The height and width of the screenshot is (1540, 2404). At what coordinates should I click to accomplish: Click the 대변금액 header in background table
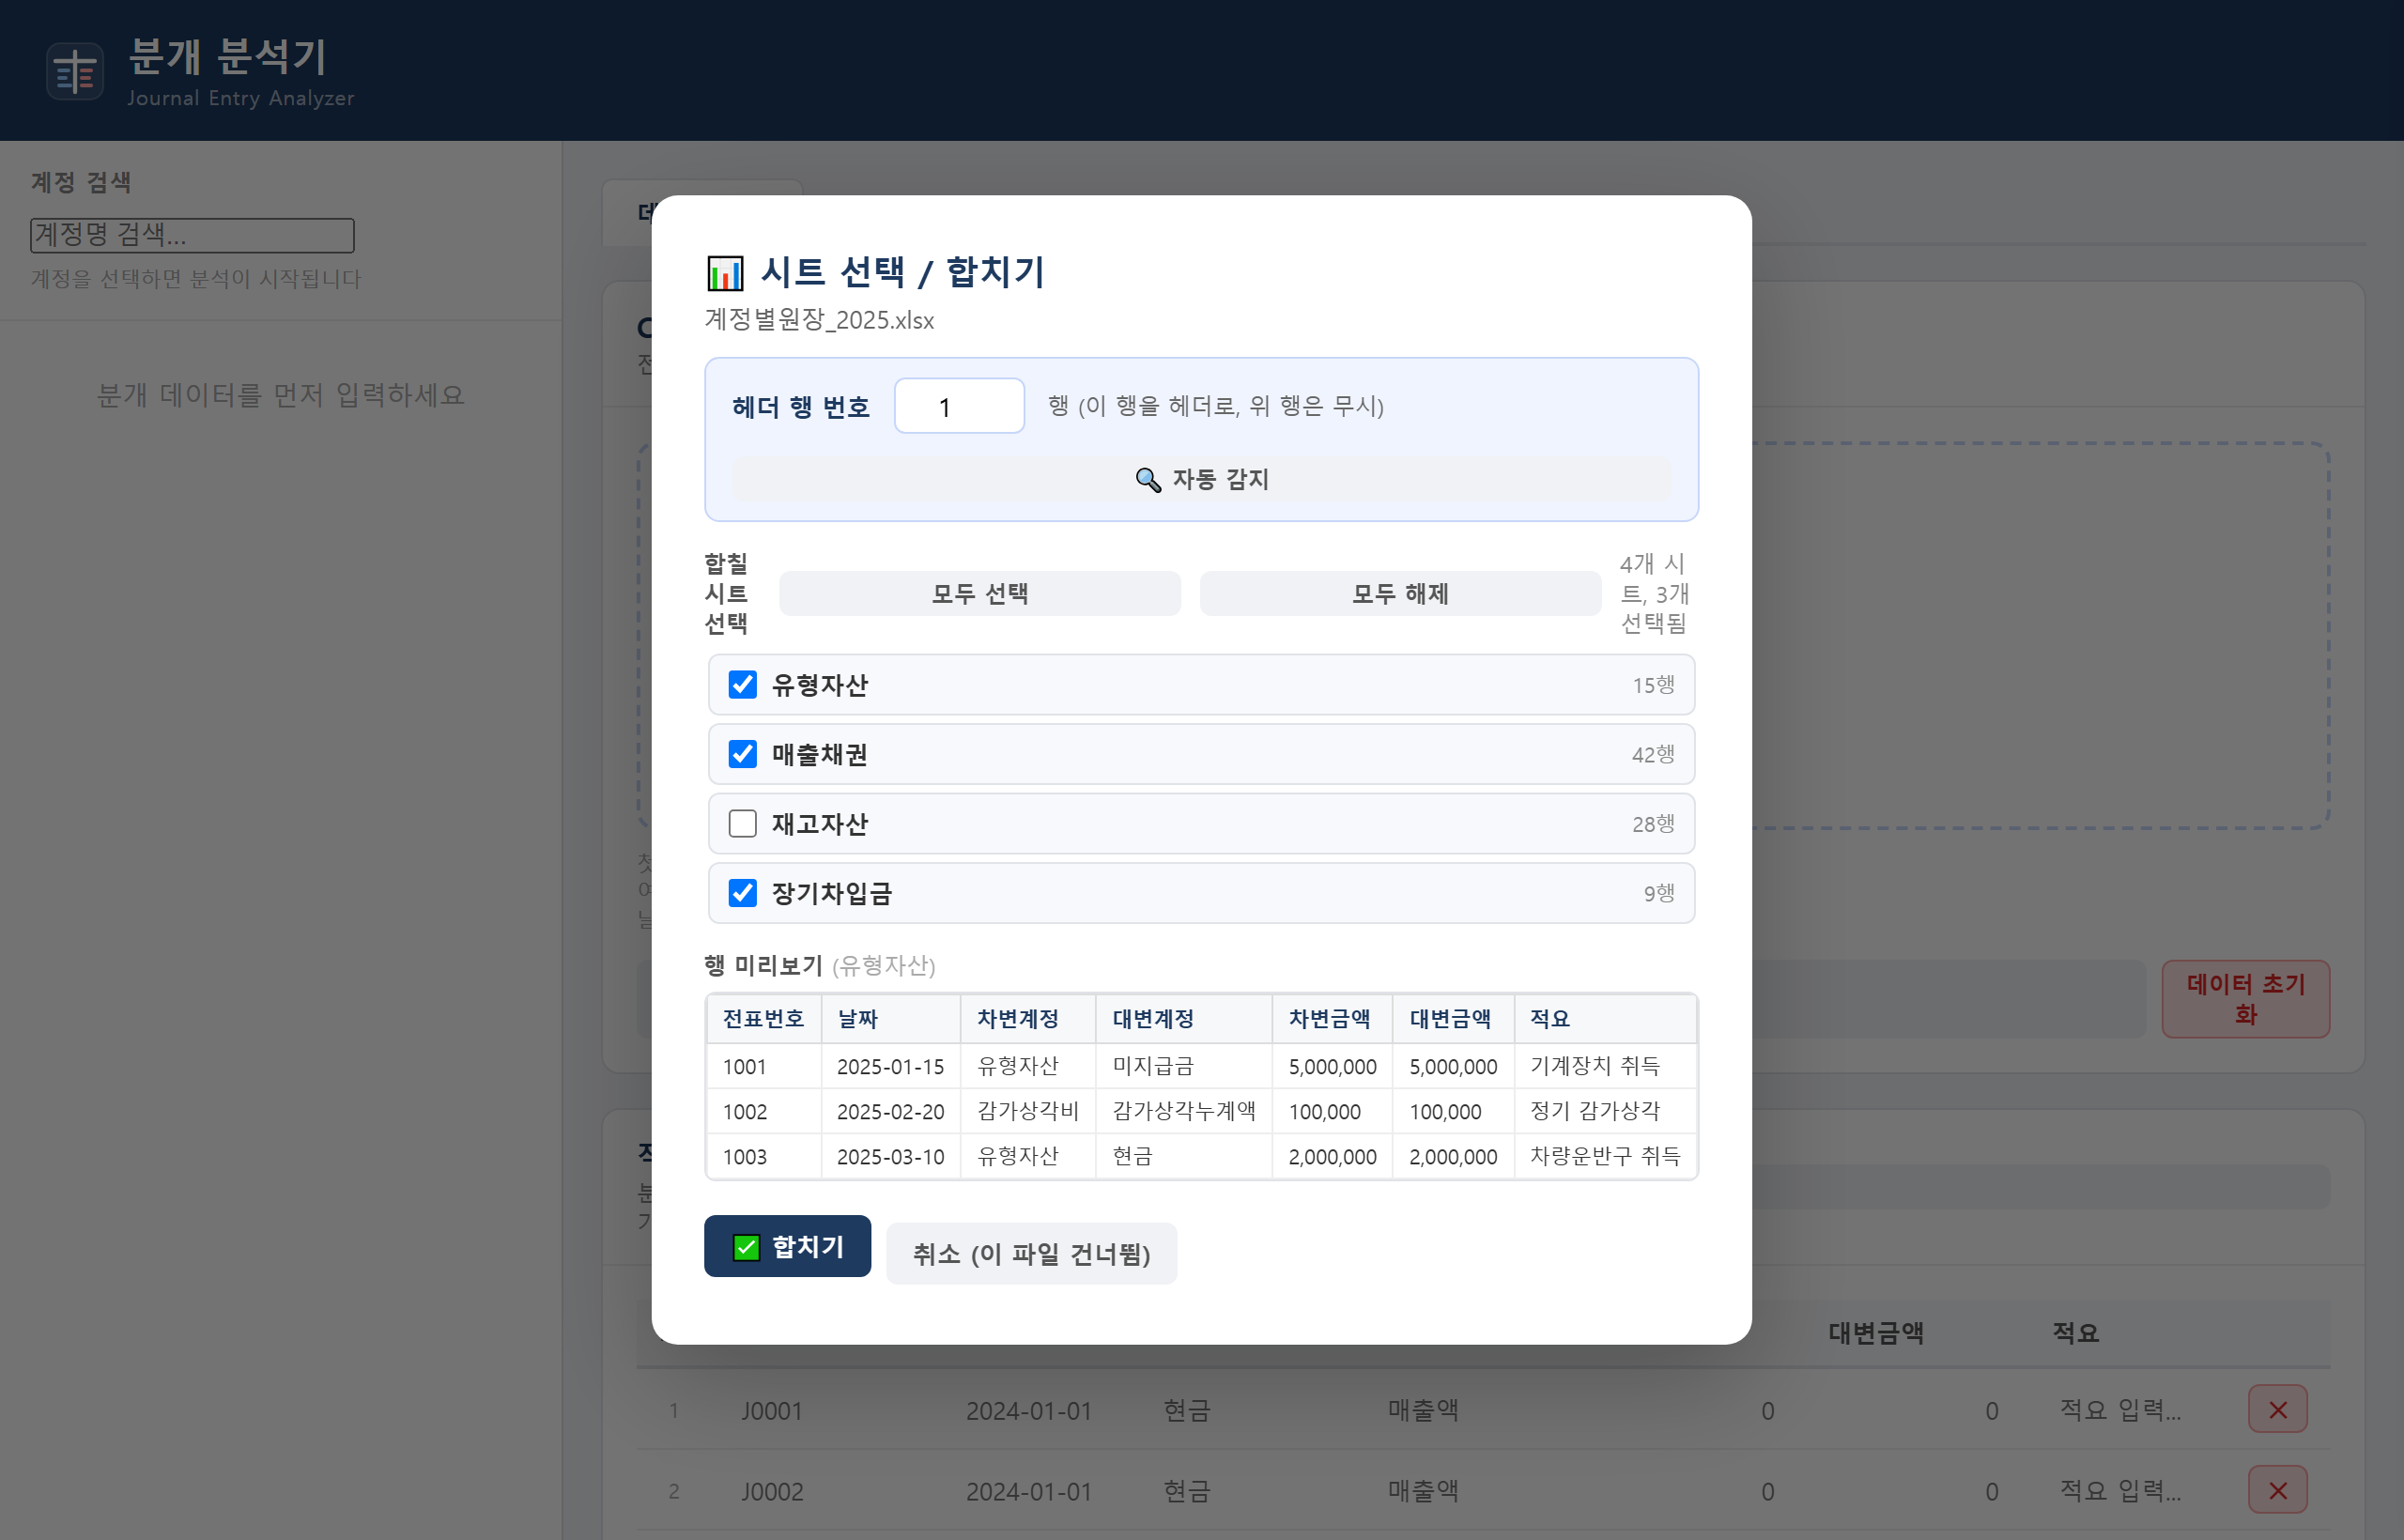pos(1875,1333)
